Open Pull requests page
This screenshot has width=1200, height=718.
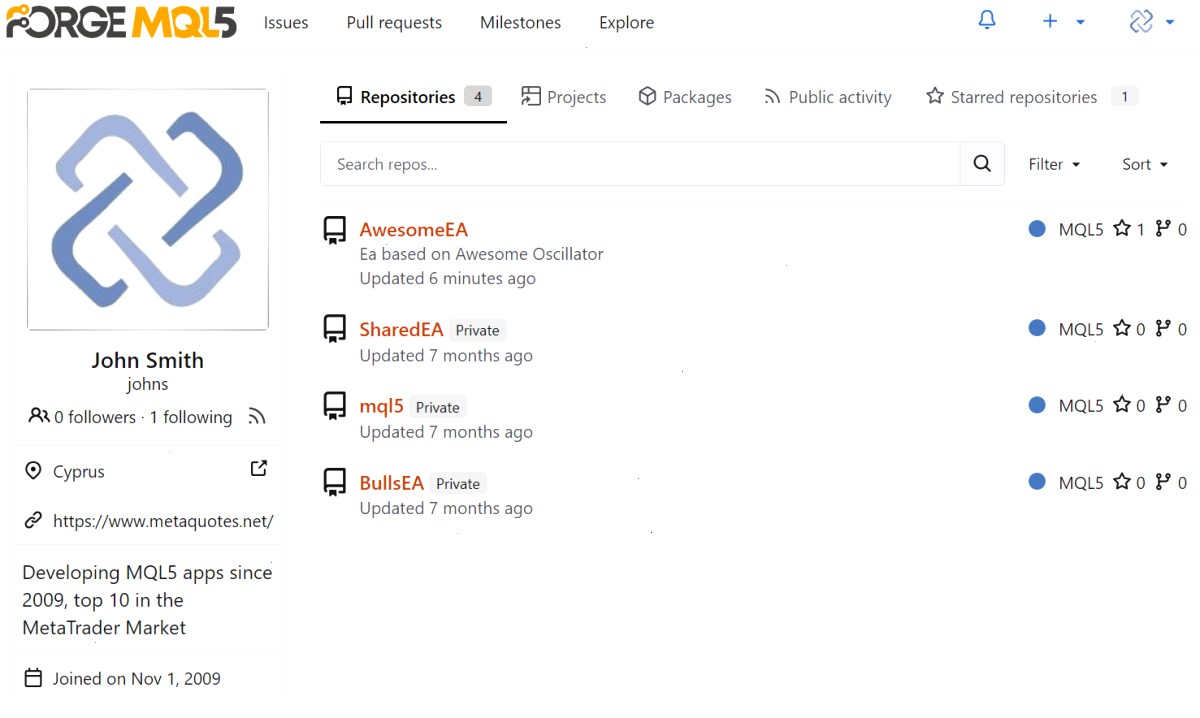click(394, 22)
